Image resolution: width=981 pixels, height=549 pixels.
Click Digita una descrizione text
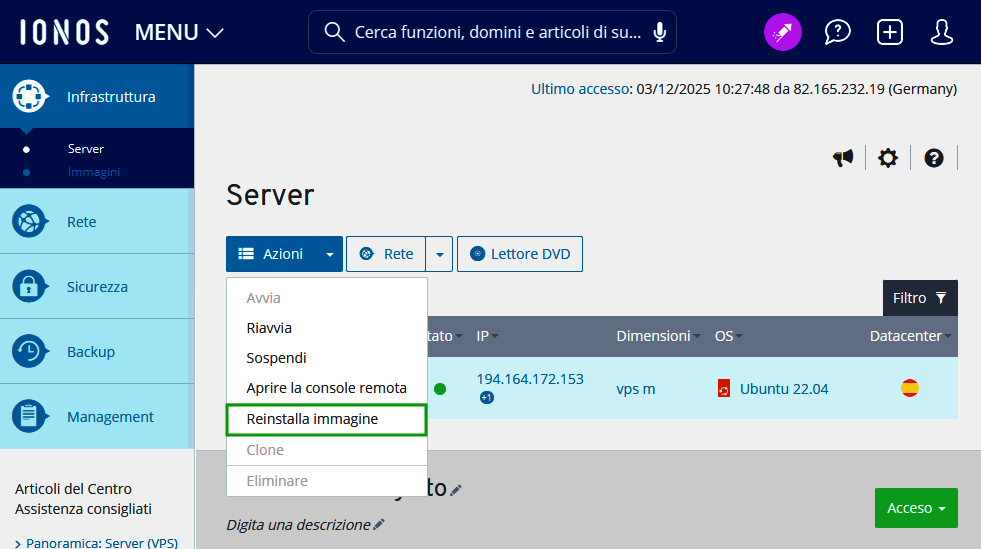pos(298,525)
